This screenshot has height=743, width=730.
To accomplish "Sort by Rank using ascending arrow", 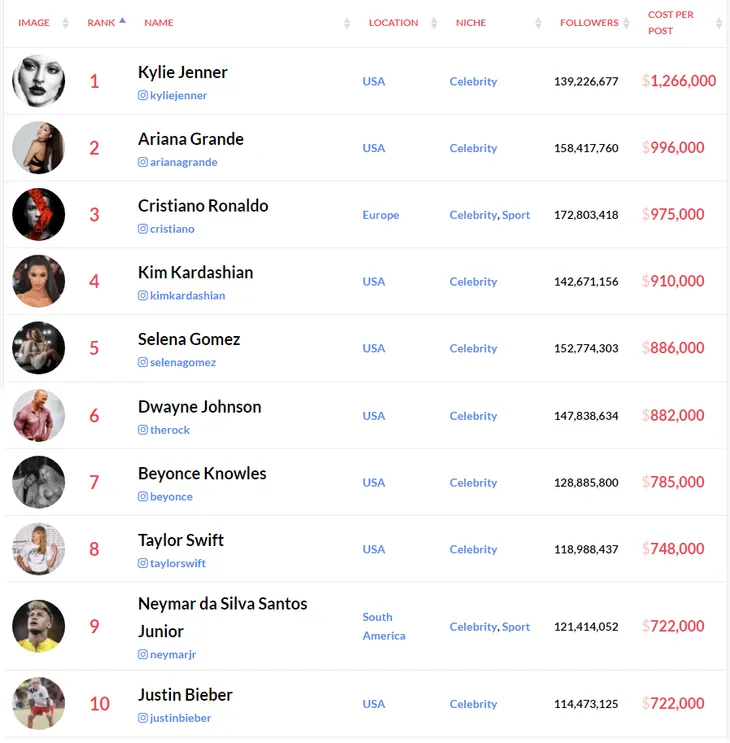I will pyautogui.click(x=122, y=20).
